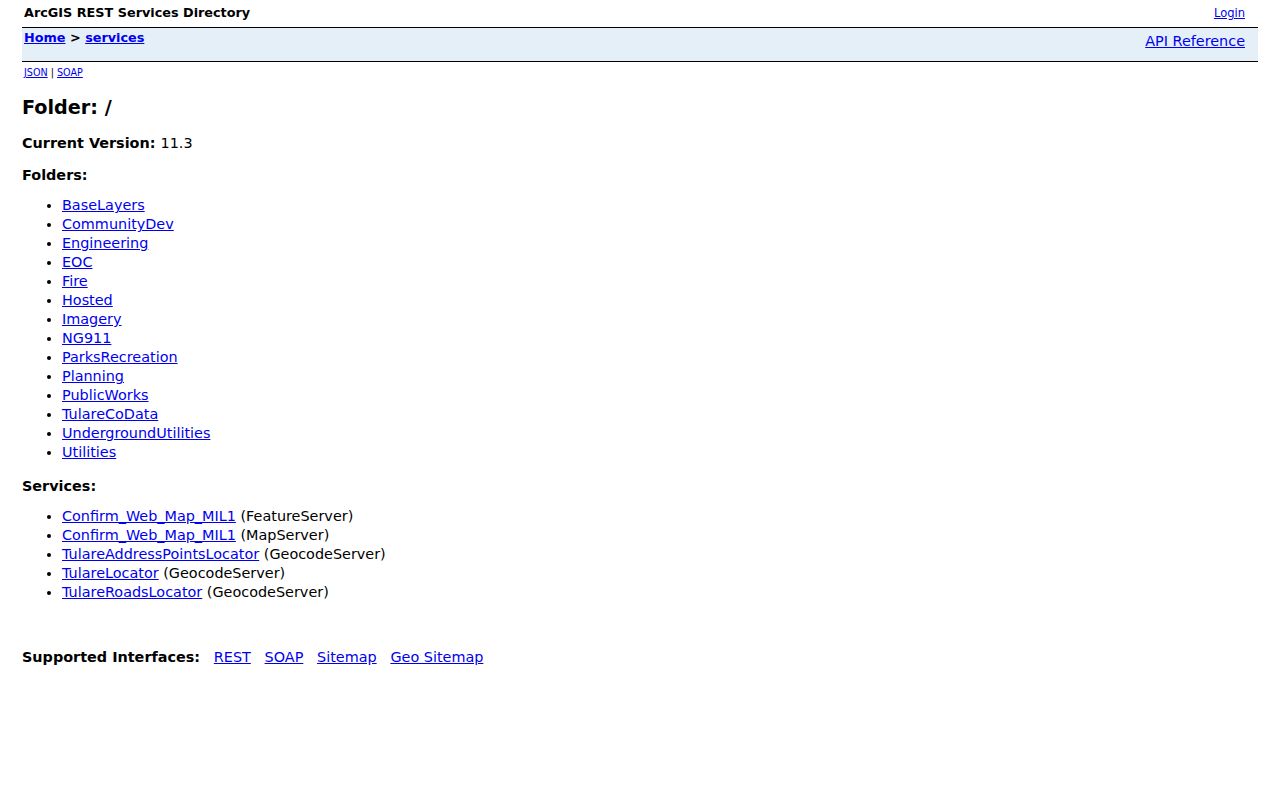Select 'ArcGIS REST Services Directory' title
This screenshot has width=1280, height=800.
137,13
